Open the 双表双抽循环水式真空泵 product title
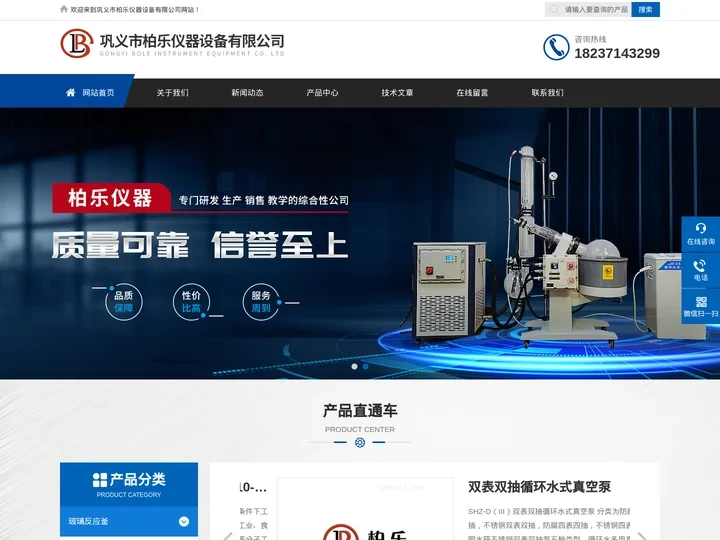This screenshot has height=540, width=720. point(539,487)
